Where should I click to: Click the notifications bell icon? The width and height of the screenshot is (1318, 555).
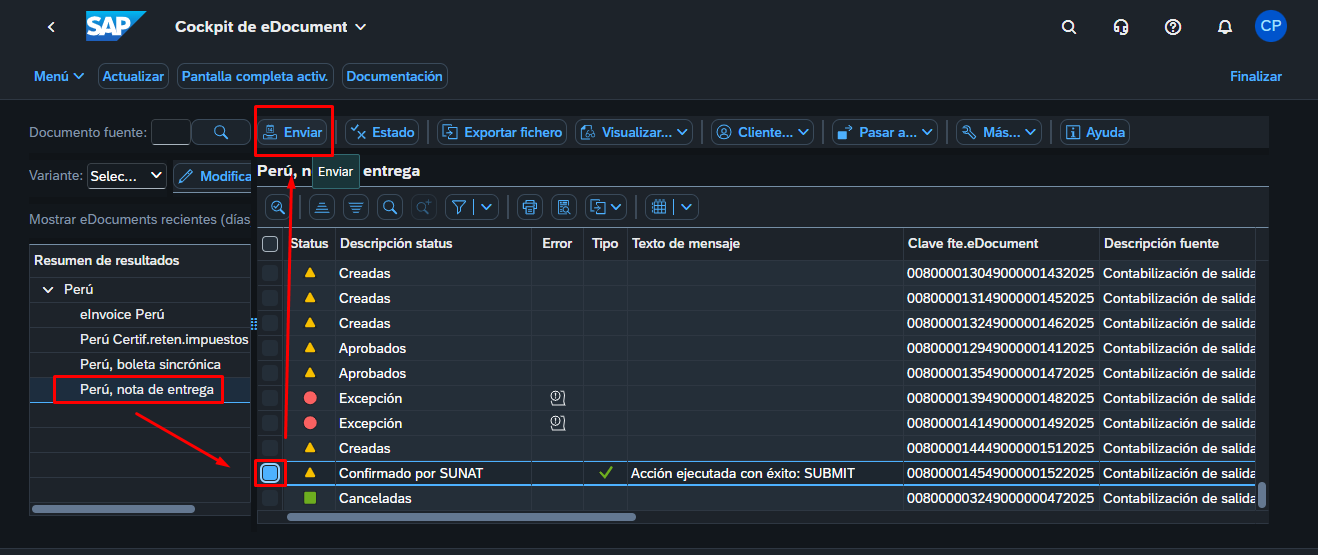coord(1225,27)
